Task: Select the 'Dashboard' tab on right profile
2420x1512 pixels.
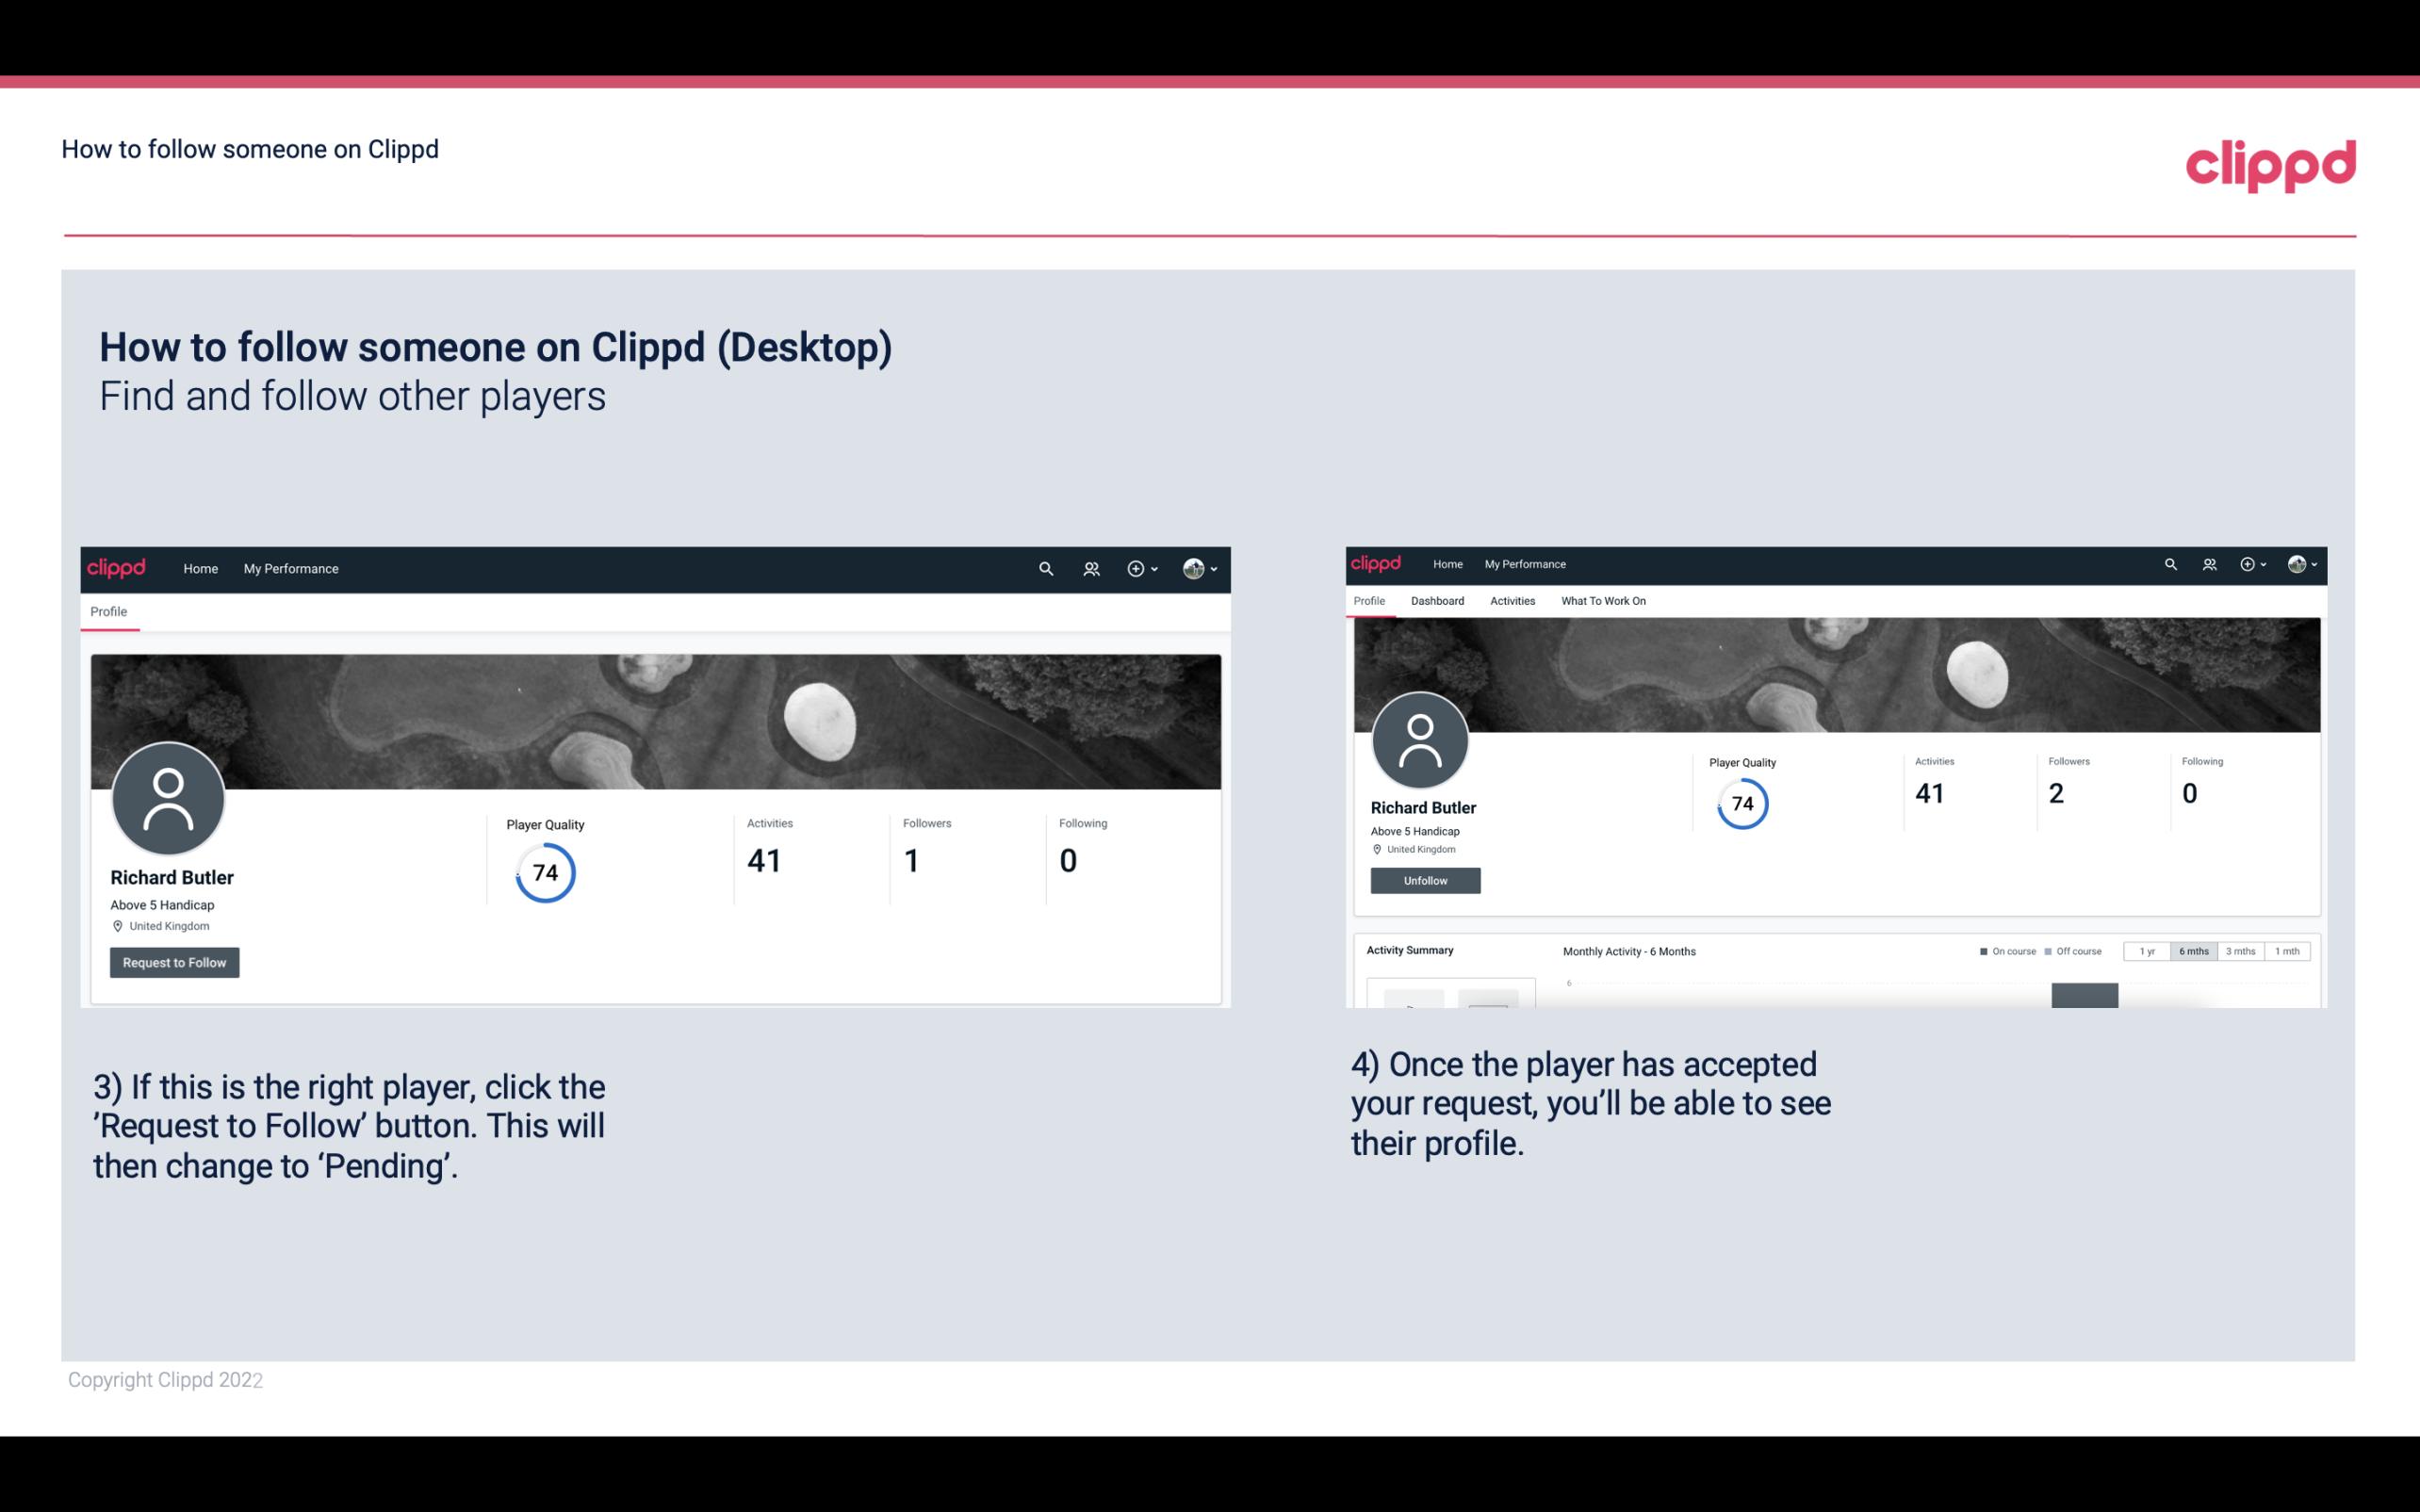Action: tap(1437, 601)
